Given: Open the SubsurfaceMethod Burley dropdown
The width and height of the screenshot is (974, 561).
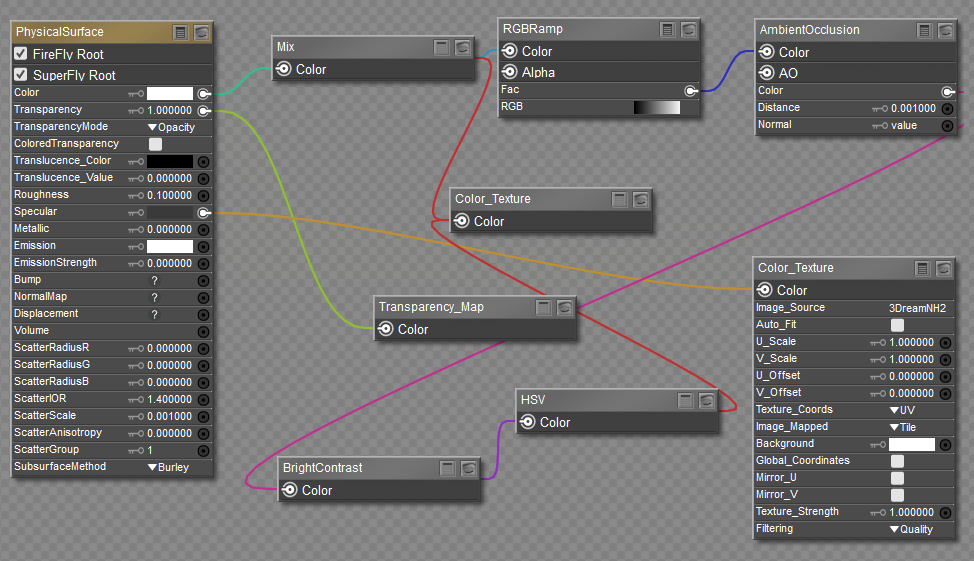Looking at the screenshot, I should (168, 467).
